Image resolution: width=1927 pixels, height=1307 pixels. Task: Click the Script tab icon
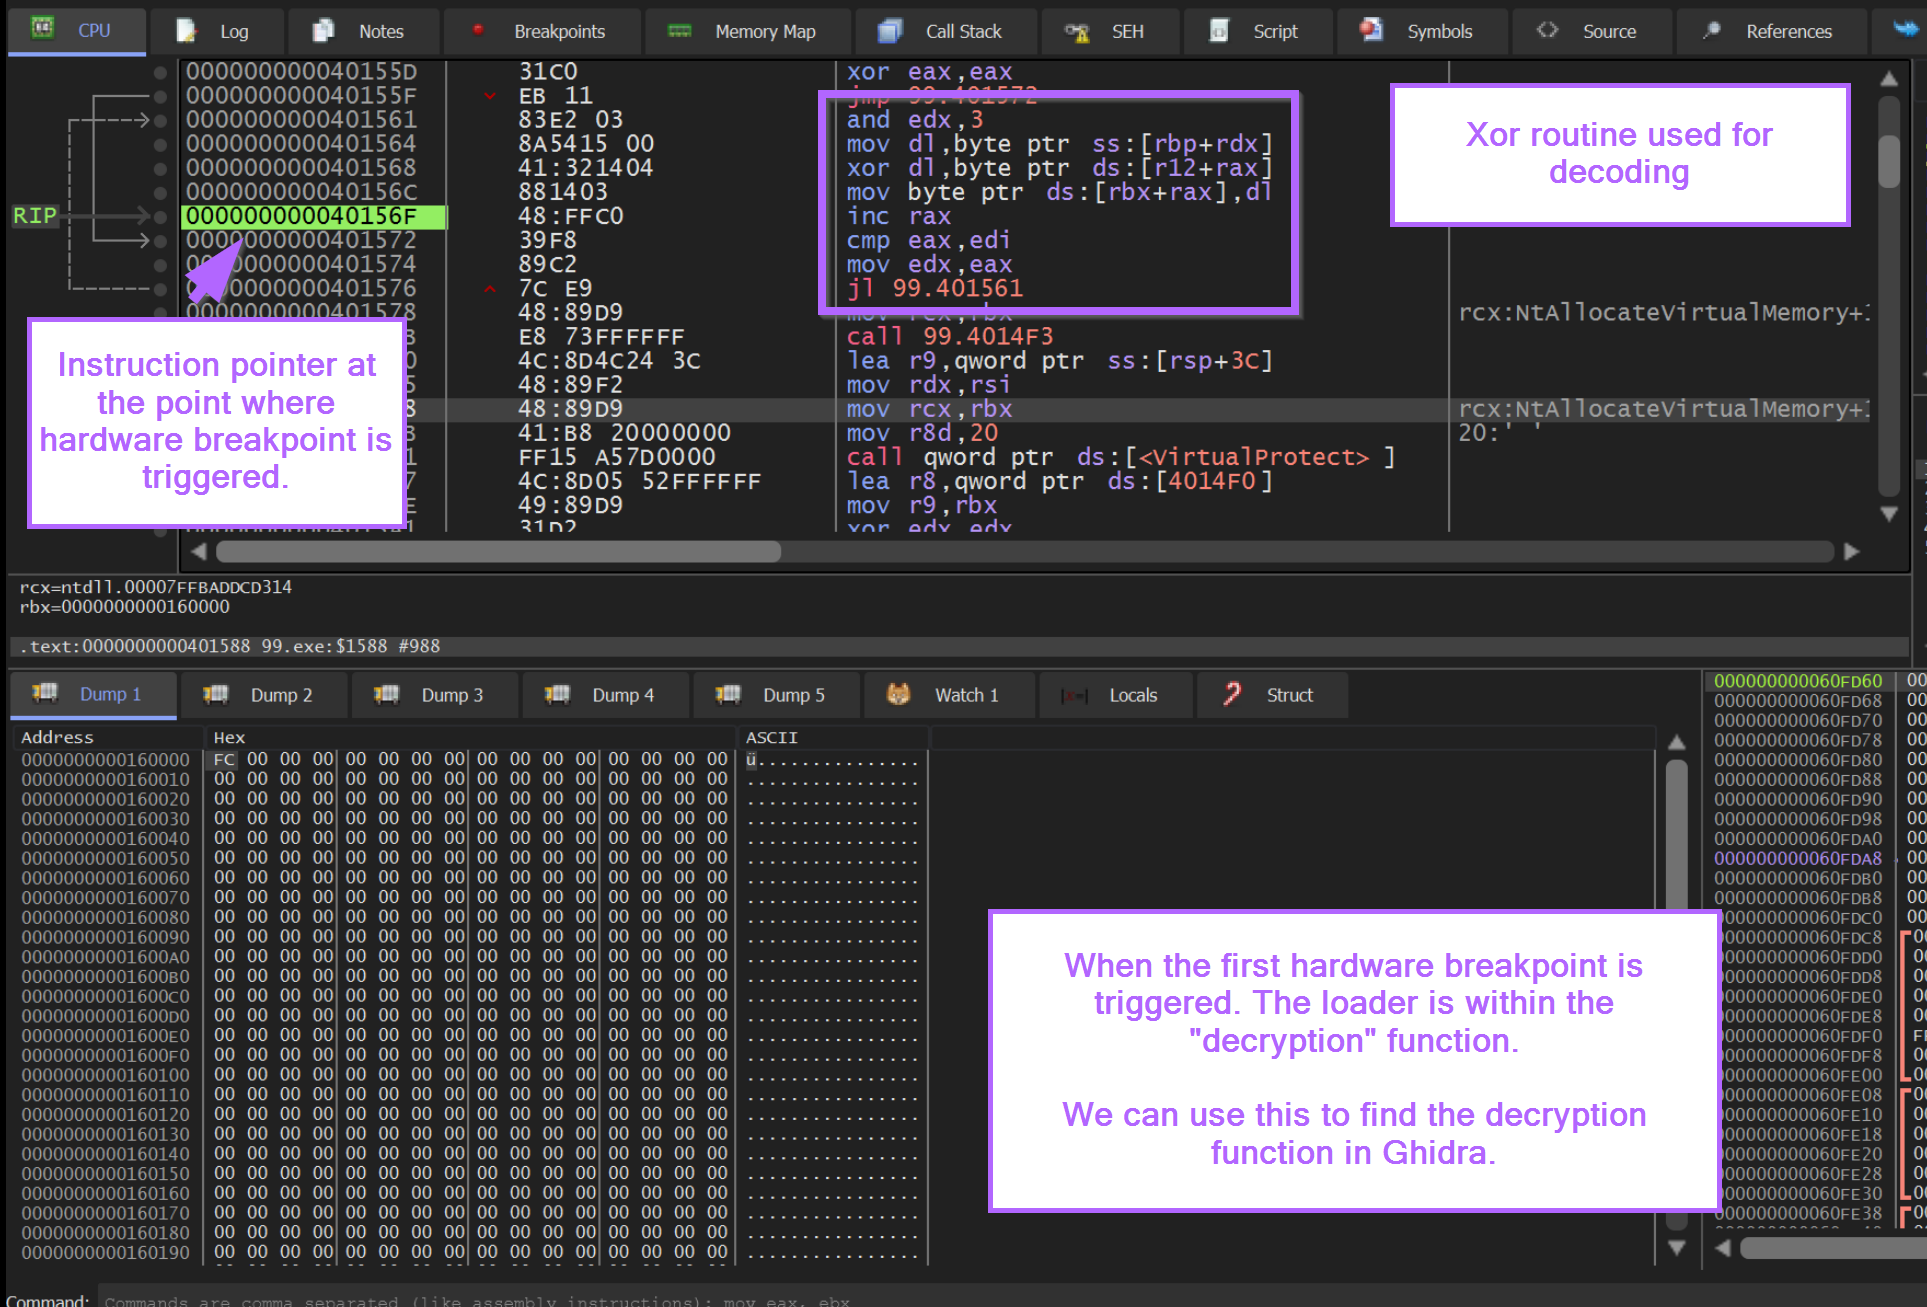tap(1218, 31)
